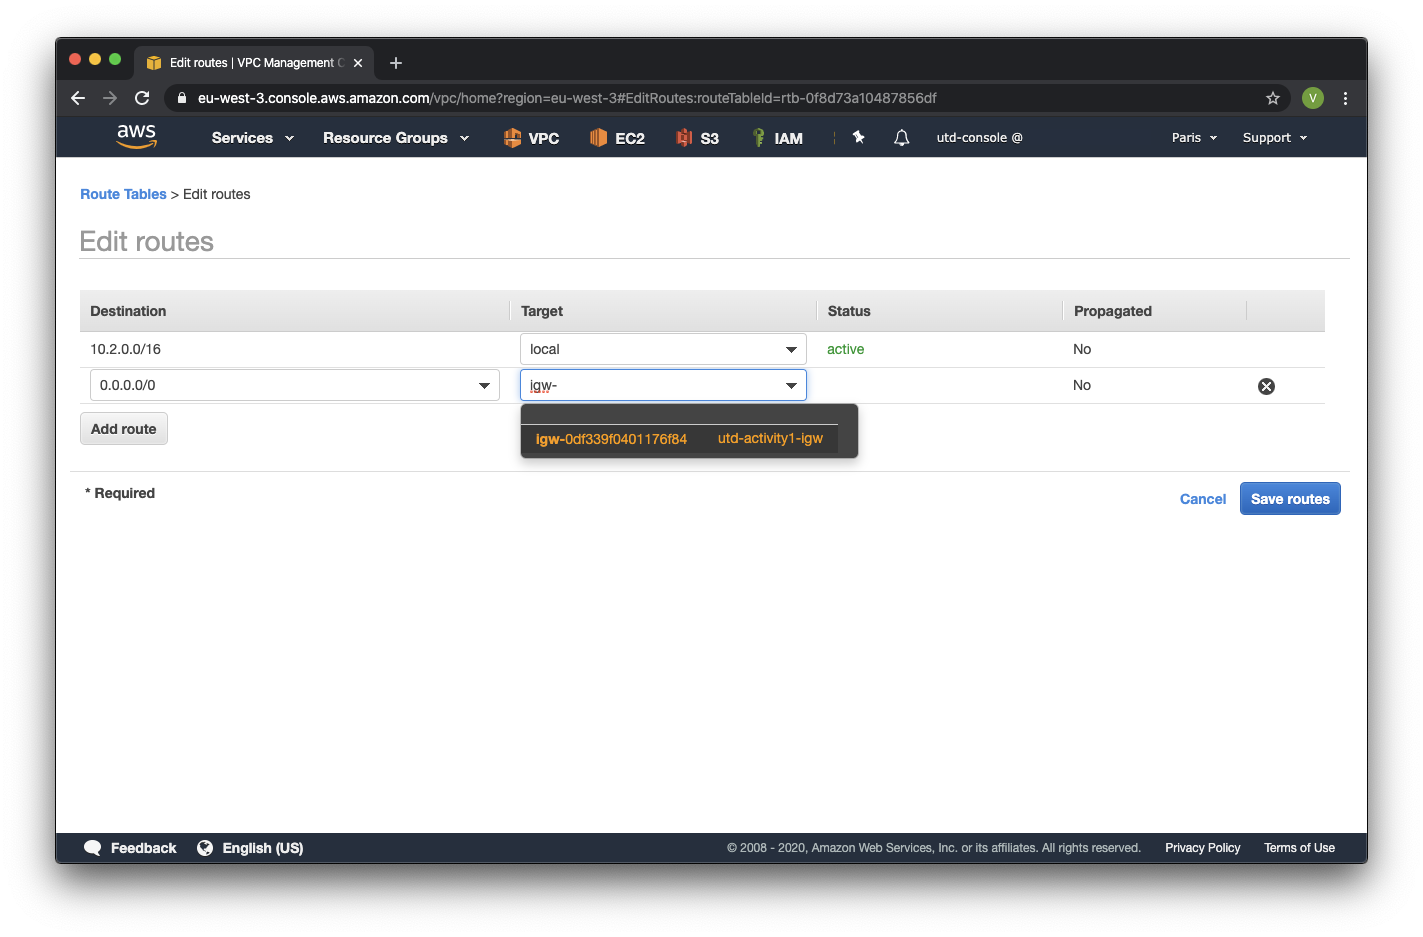The image size is (1423, 937).
Task: Click the Feedback link
Action: point(143,848)
